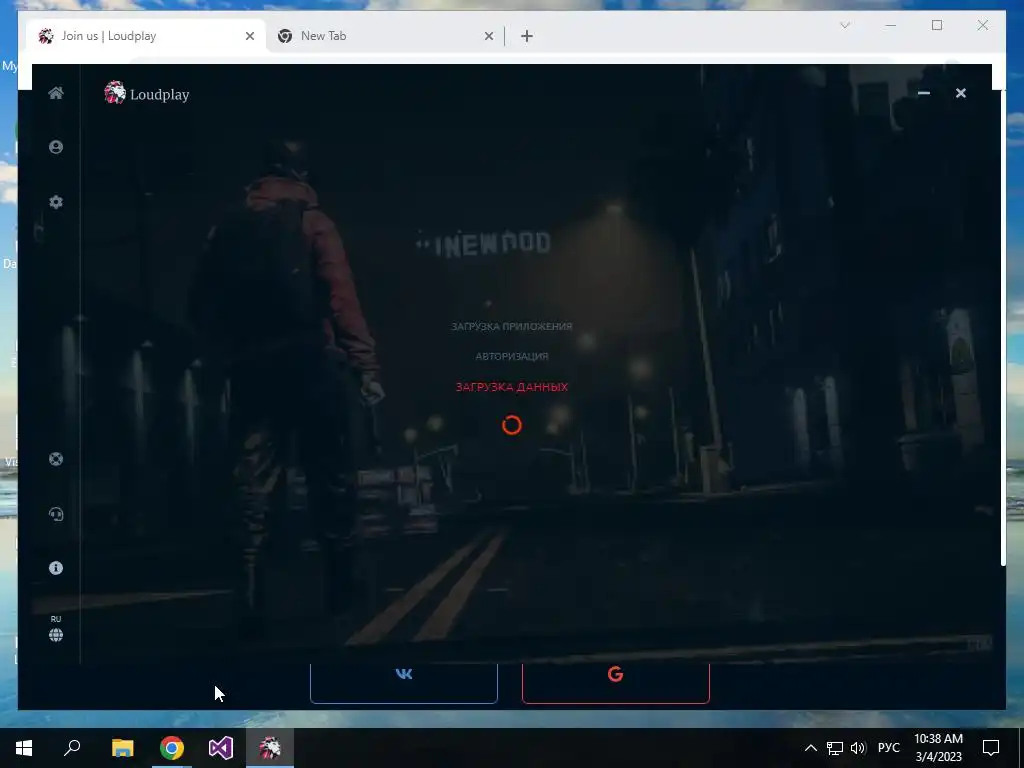Open the settings gear in Loudplay sidebar
The width and height of the screenshot is (1024, 768).
[56, 202]
